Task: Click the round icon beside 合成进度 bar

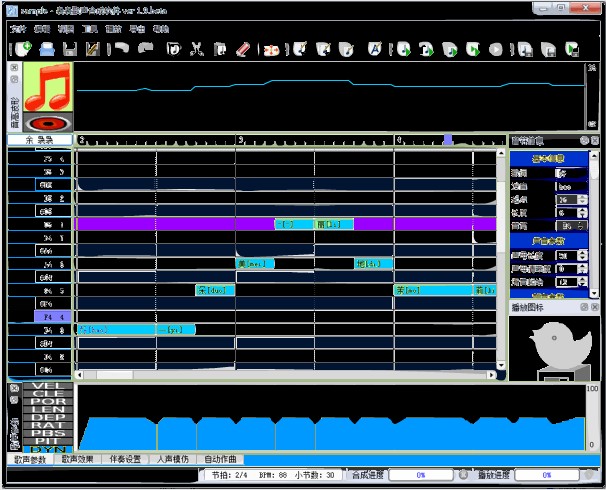Action: tap(463, 475)
